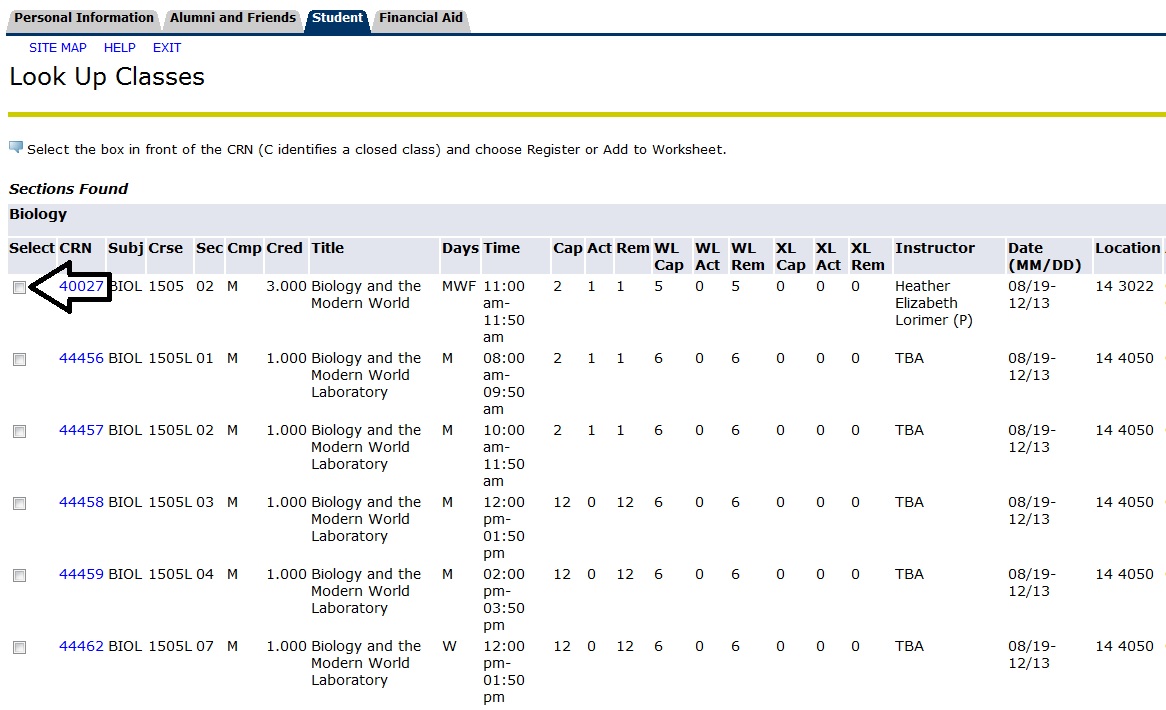1166x710 pixels.
Task: Open the SITE MAP link
Action: click(x=57, y=47)
